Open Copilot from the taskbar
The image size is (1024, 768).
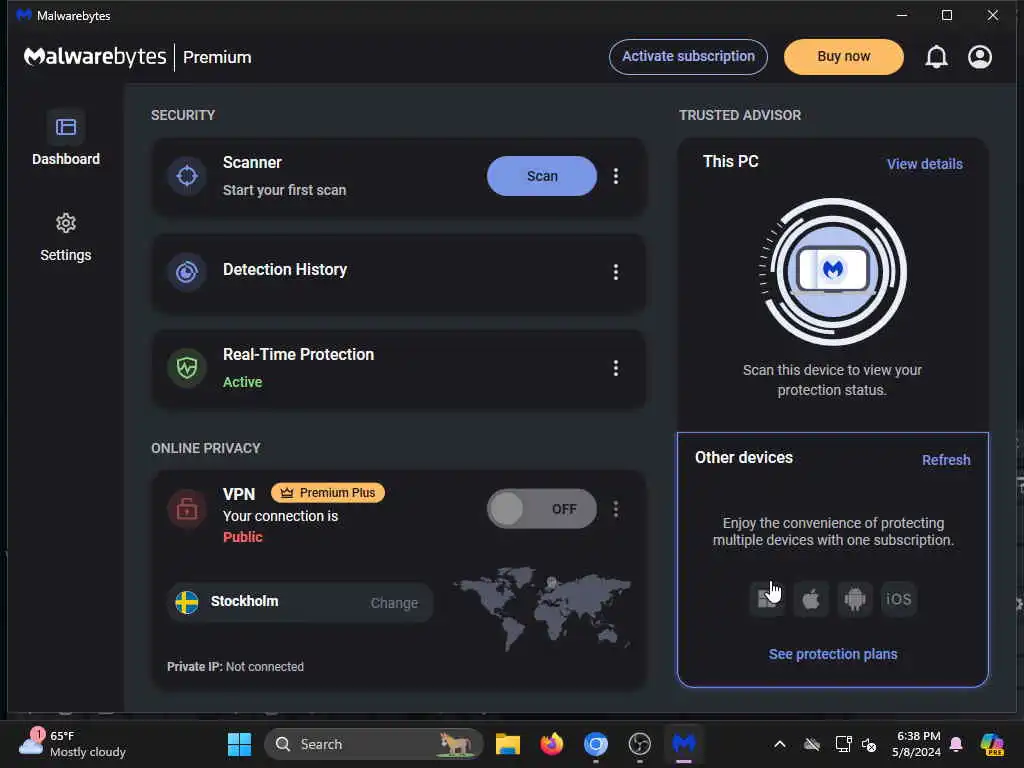coord(992,744)
